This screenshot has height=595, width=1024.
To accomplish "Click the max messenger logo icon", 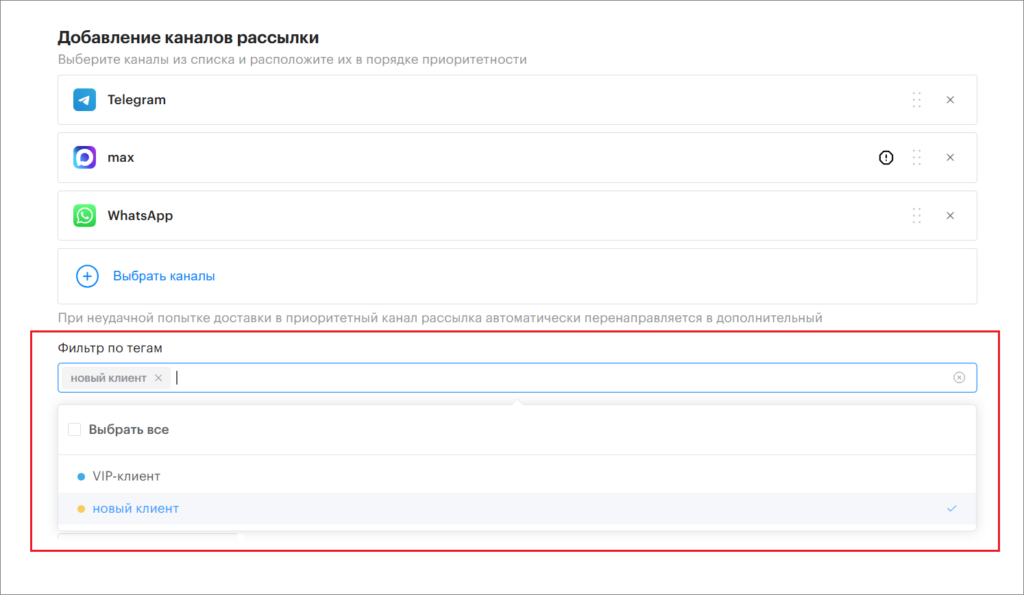I will (84, 157).
